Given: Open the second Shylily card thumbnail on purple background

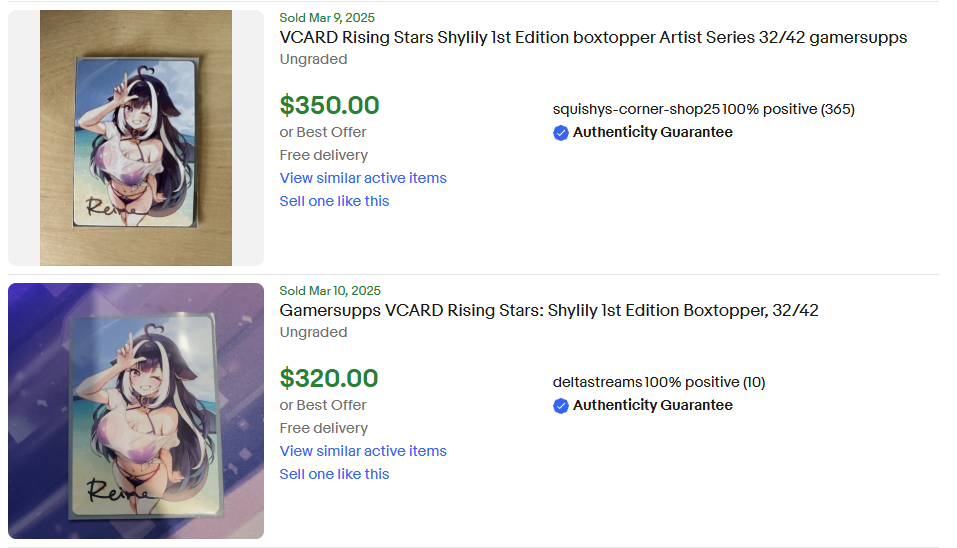Looking at the screenshot, I should (136, 411).
